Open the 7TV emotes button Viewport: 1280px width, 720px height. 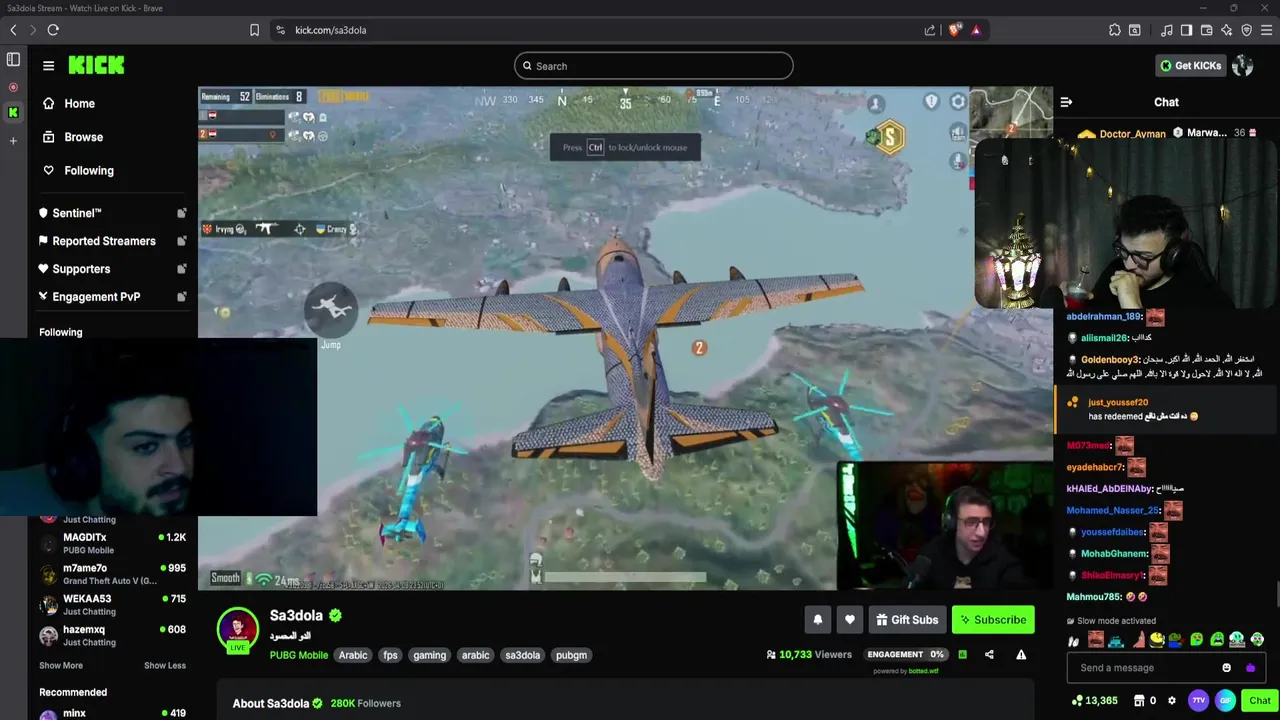[1198, 701]
